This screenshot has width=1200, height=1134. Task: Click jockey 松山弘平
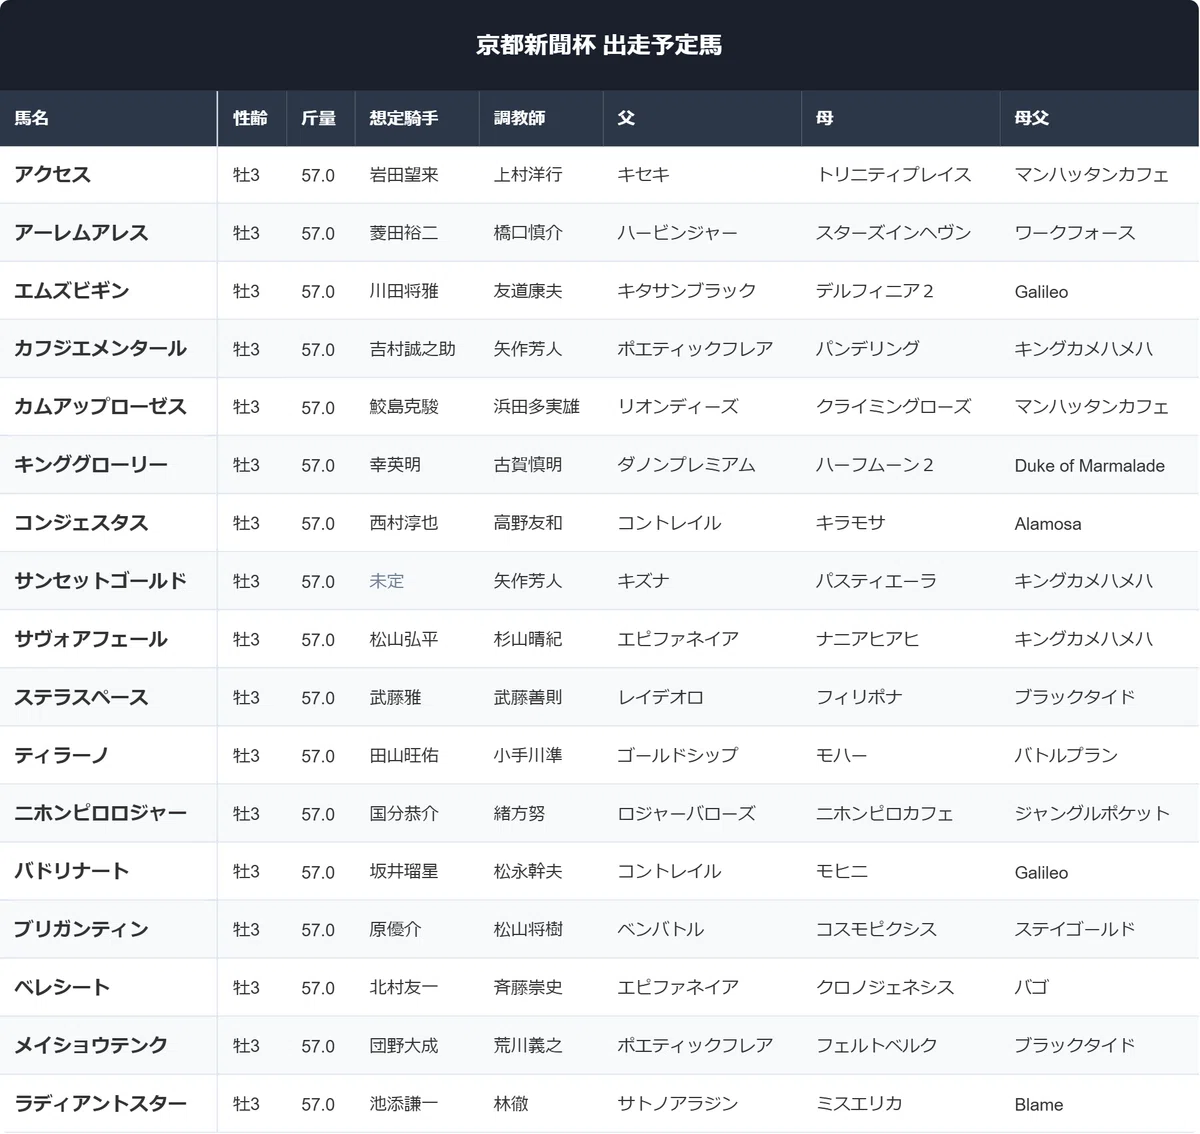(x=404, y=639)
